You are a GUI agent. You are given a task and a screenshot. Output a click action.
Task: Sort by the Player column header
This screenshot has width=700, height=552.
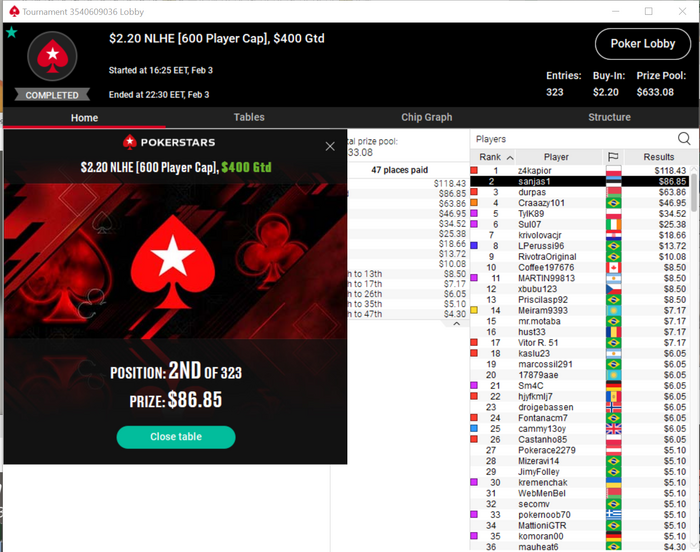[556, 157]
